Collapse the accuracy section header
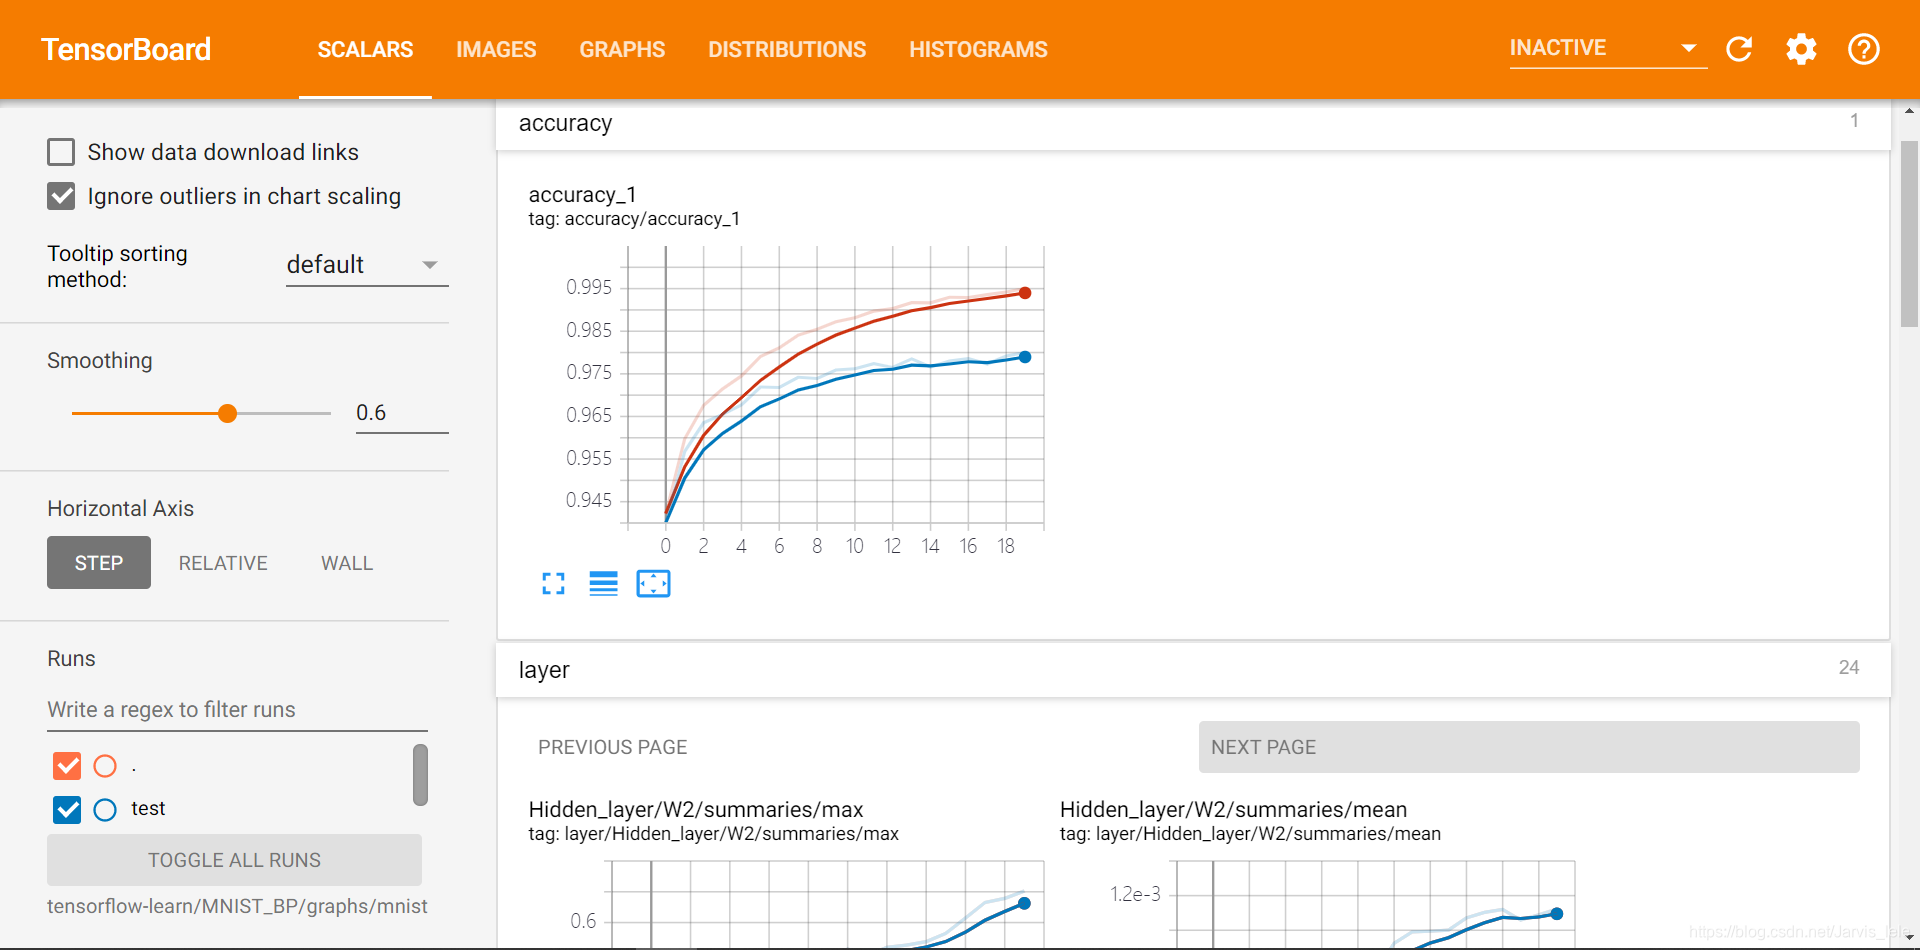Screen dimensions: 1920x950 tap(1192, 124)
